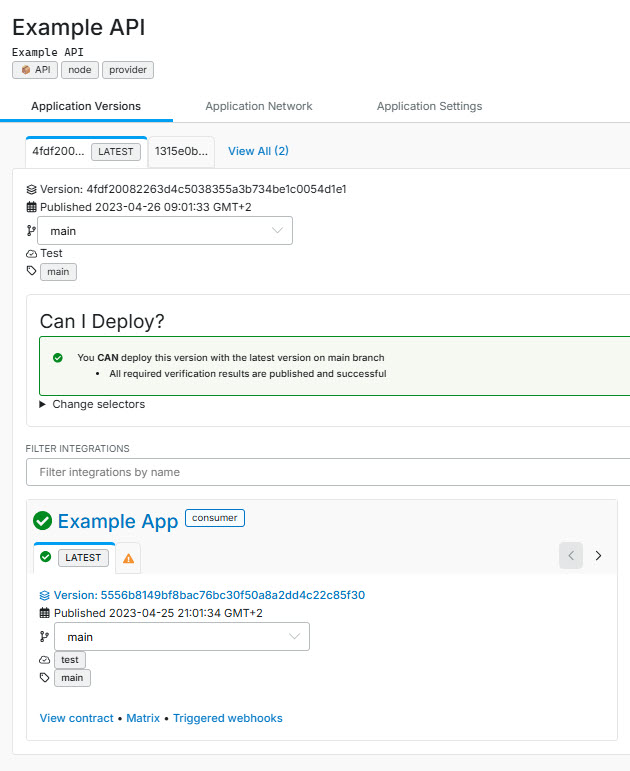Click the consumer badge next to Example App
Screen dimensions: 630x771
click(215, 518)
